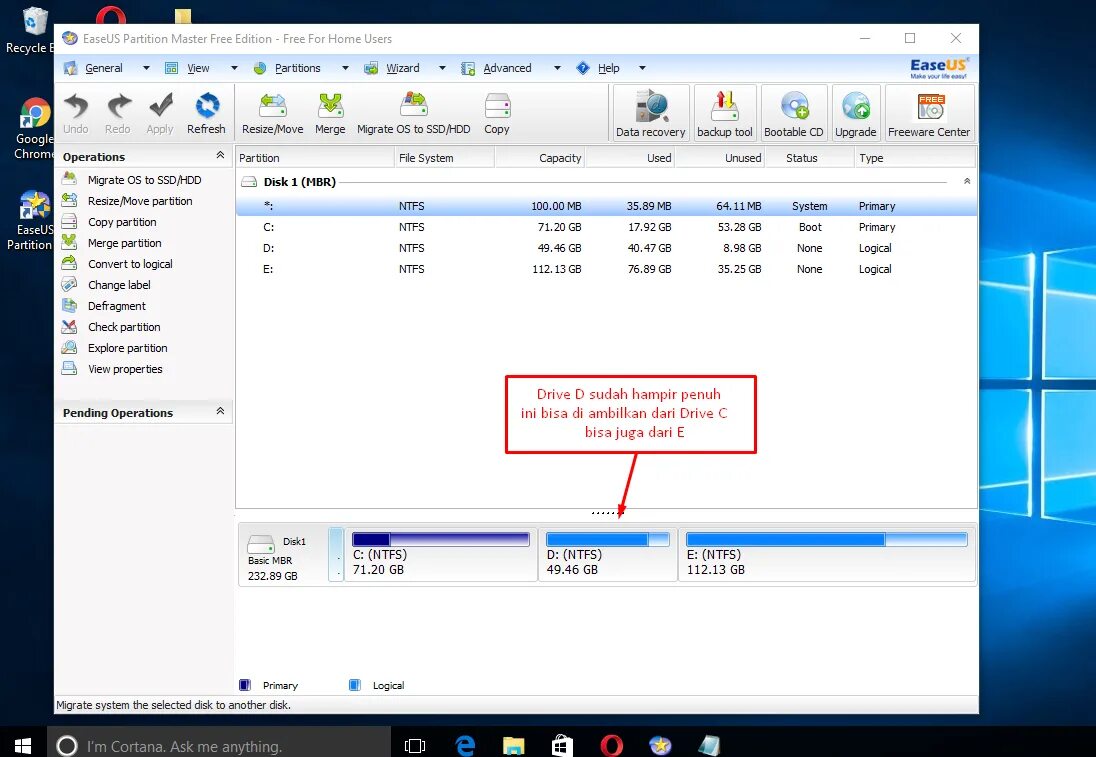1096x757 pixels.
Task: Collapse the Disk 1 (MBR) group
Action: pos(967,181)
